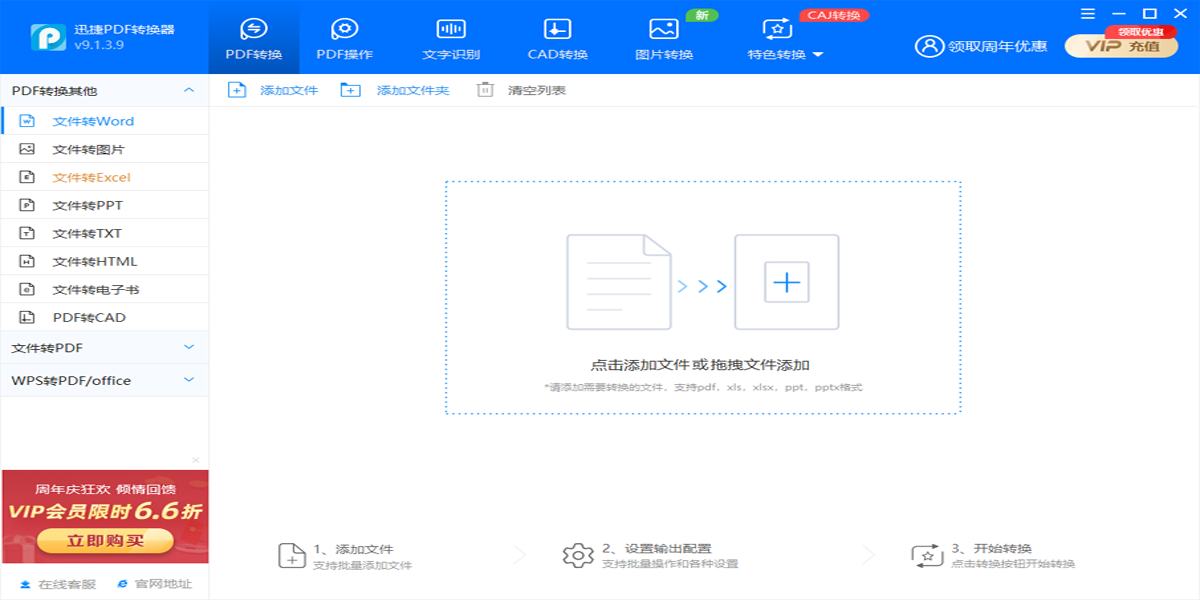The width and height of the screenshot is (1200, 600).
Task: Open the hamburger menu at top right
Action: (x=1086, y=14)
